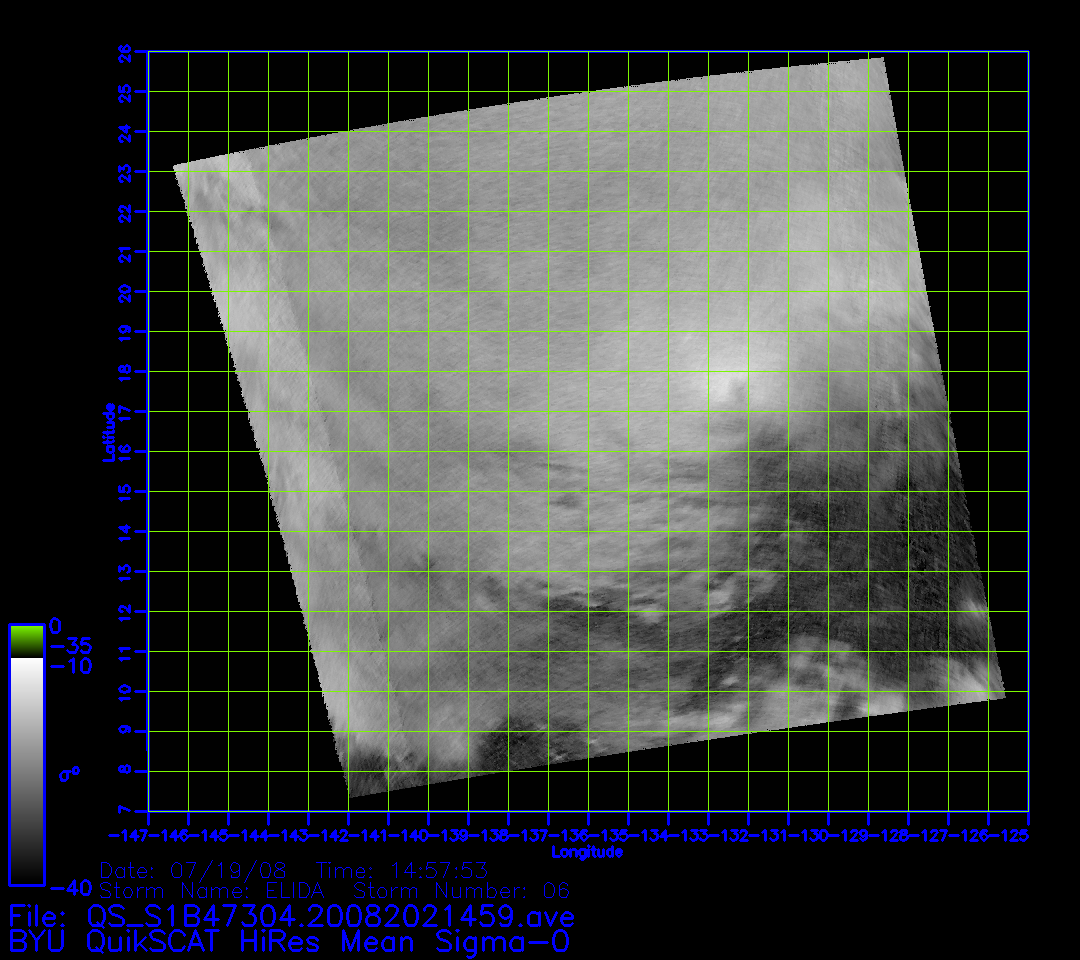Image resolution: width=1080 pixels, height=960 pixels.
Task: Select the -10 color bar label
Action: tap(70, 666)
